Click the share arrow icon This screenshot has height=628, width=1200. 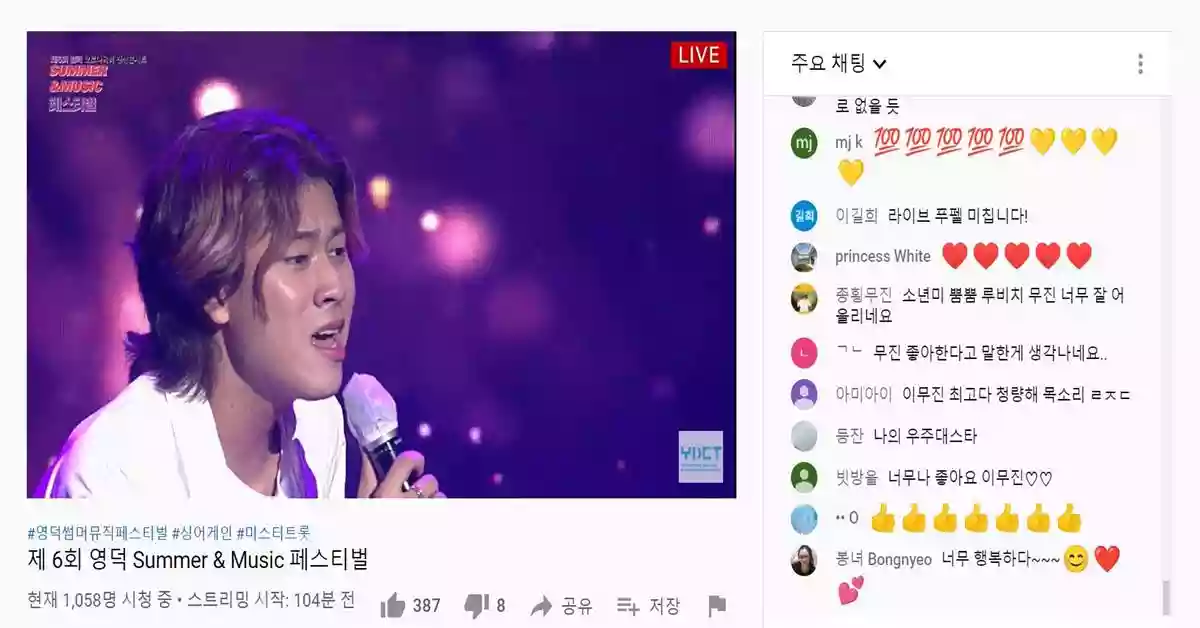click(541, 606)
